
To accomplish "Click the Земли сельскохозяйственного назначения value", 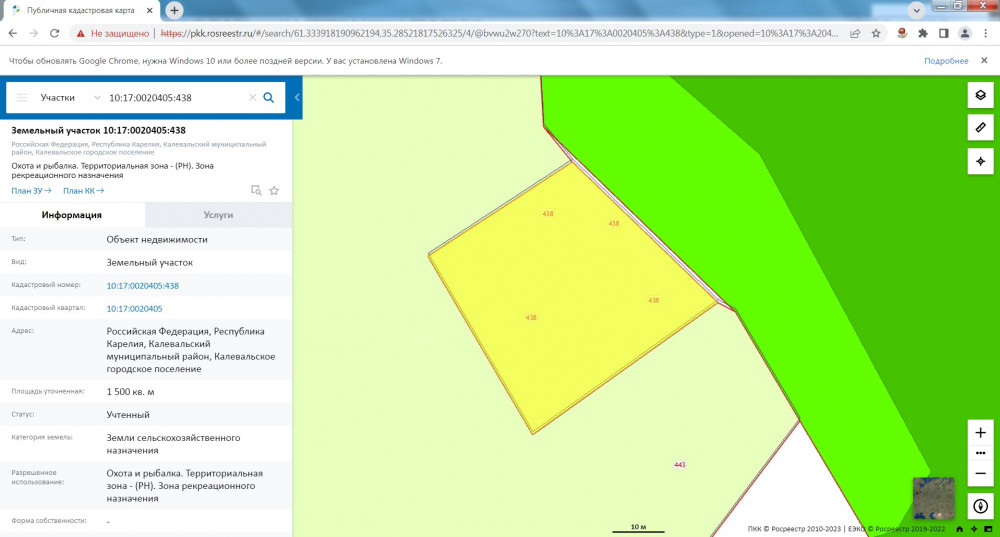I will (x=173, y=444).
